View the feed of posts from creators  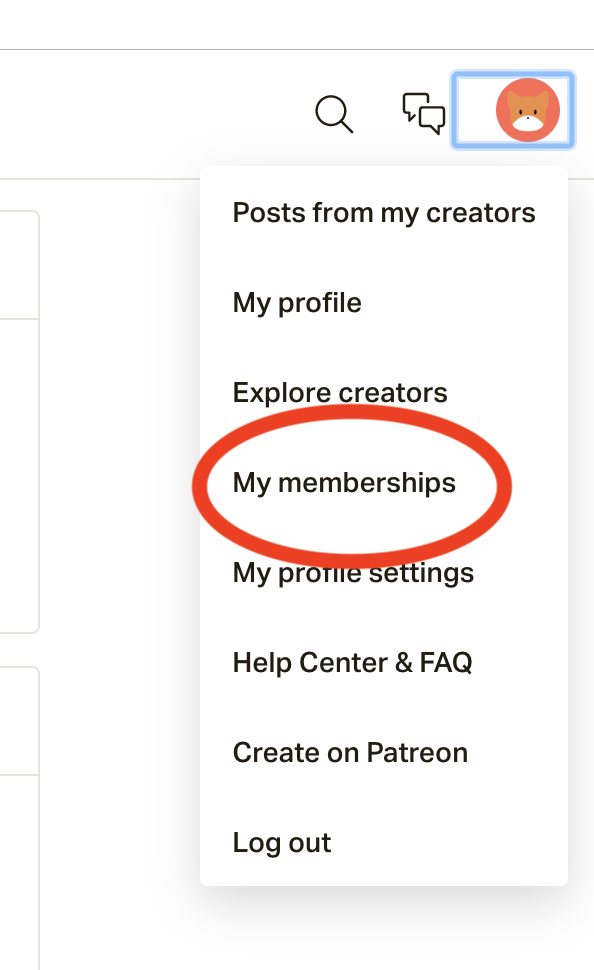(384, 213)
